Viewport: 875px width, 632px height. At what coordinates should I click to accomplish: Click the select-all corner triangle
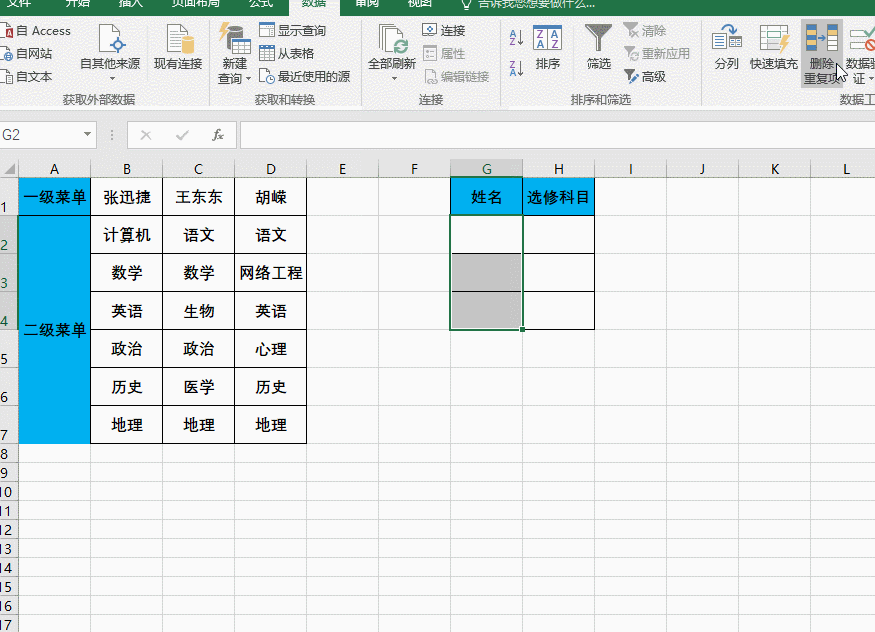click(9, 168)
